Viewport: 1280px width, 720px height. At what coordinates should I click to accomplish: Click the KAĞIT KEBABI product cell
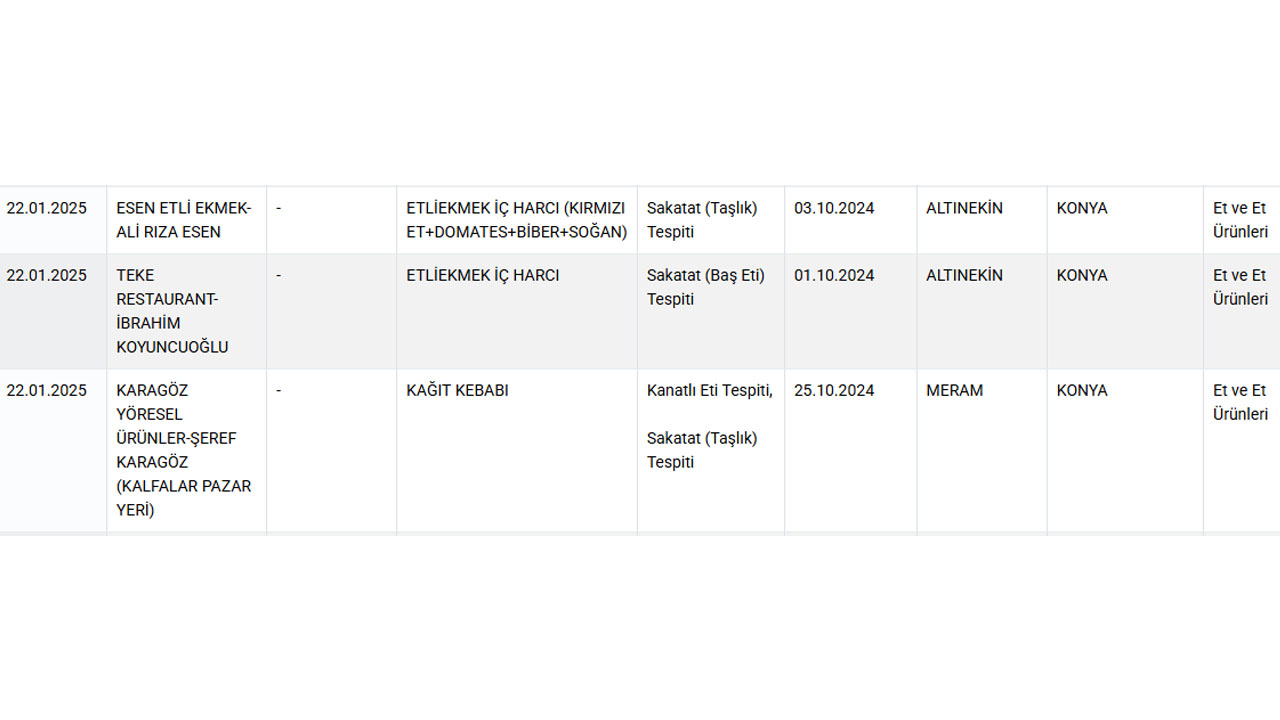tap(457, 391)
